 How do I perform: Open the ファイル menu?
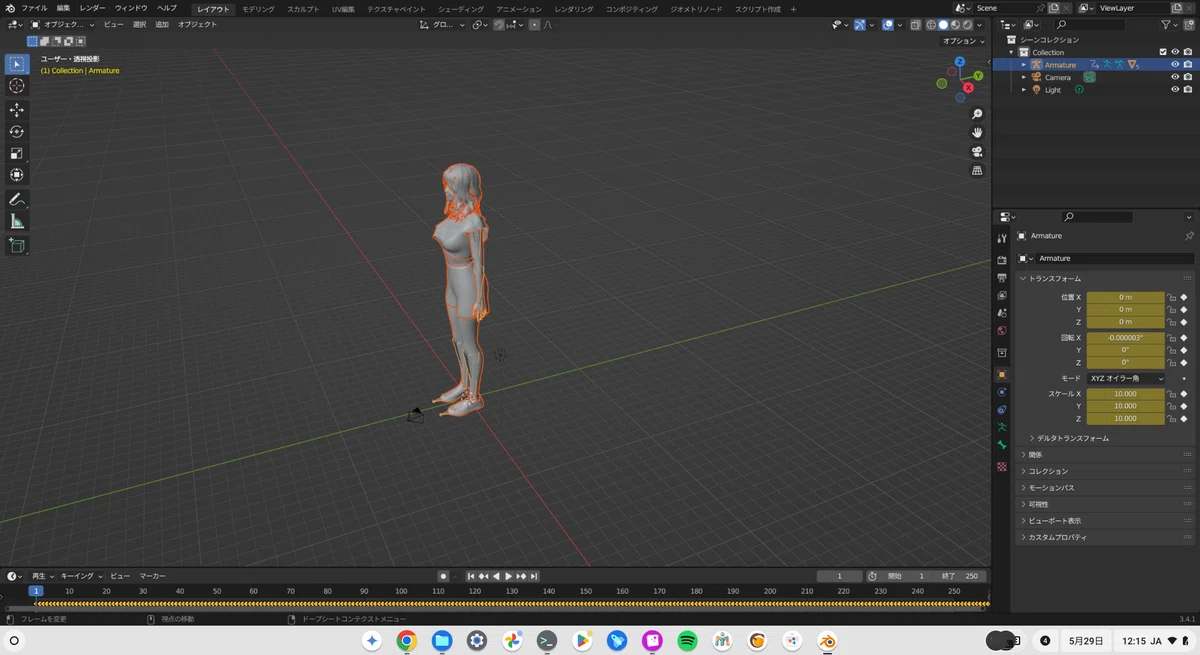34,8
